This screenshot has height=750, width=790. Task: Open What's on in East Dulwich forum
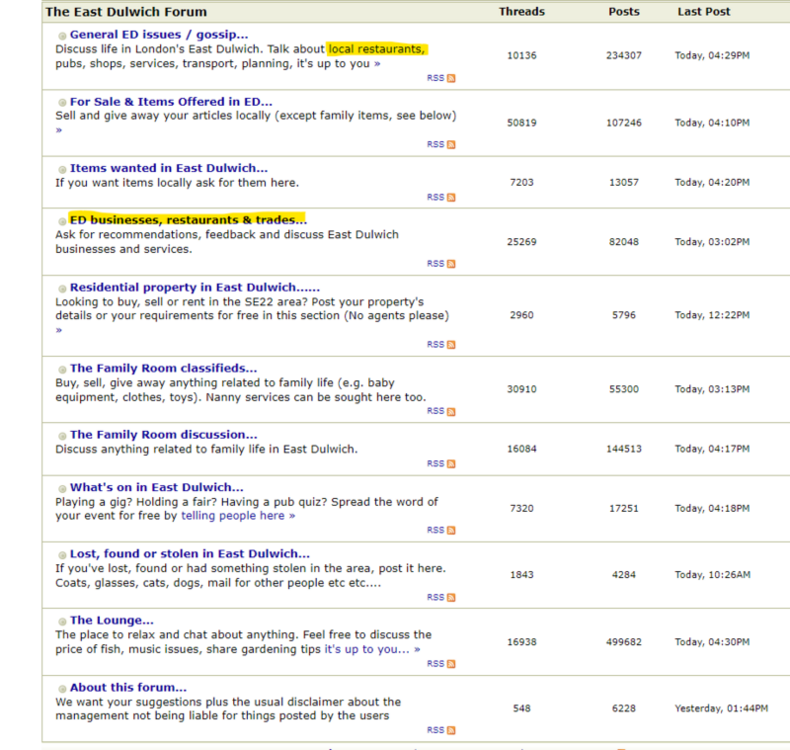click(156, 488)
